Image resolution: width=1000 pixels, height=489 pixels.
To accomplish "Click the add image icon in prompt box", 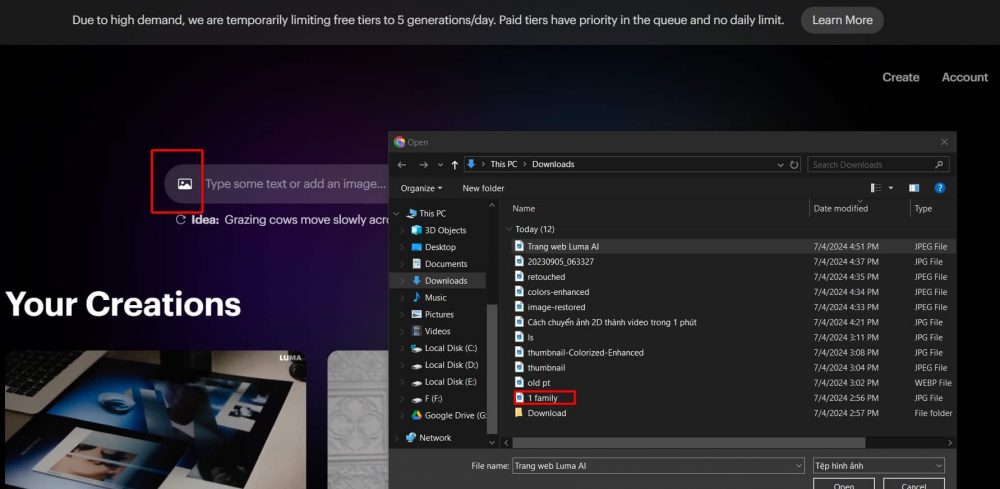I will 185,184.
